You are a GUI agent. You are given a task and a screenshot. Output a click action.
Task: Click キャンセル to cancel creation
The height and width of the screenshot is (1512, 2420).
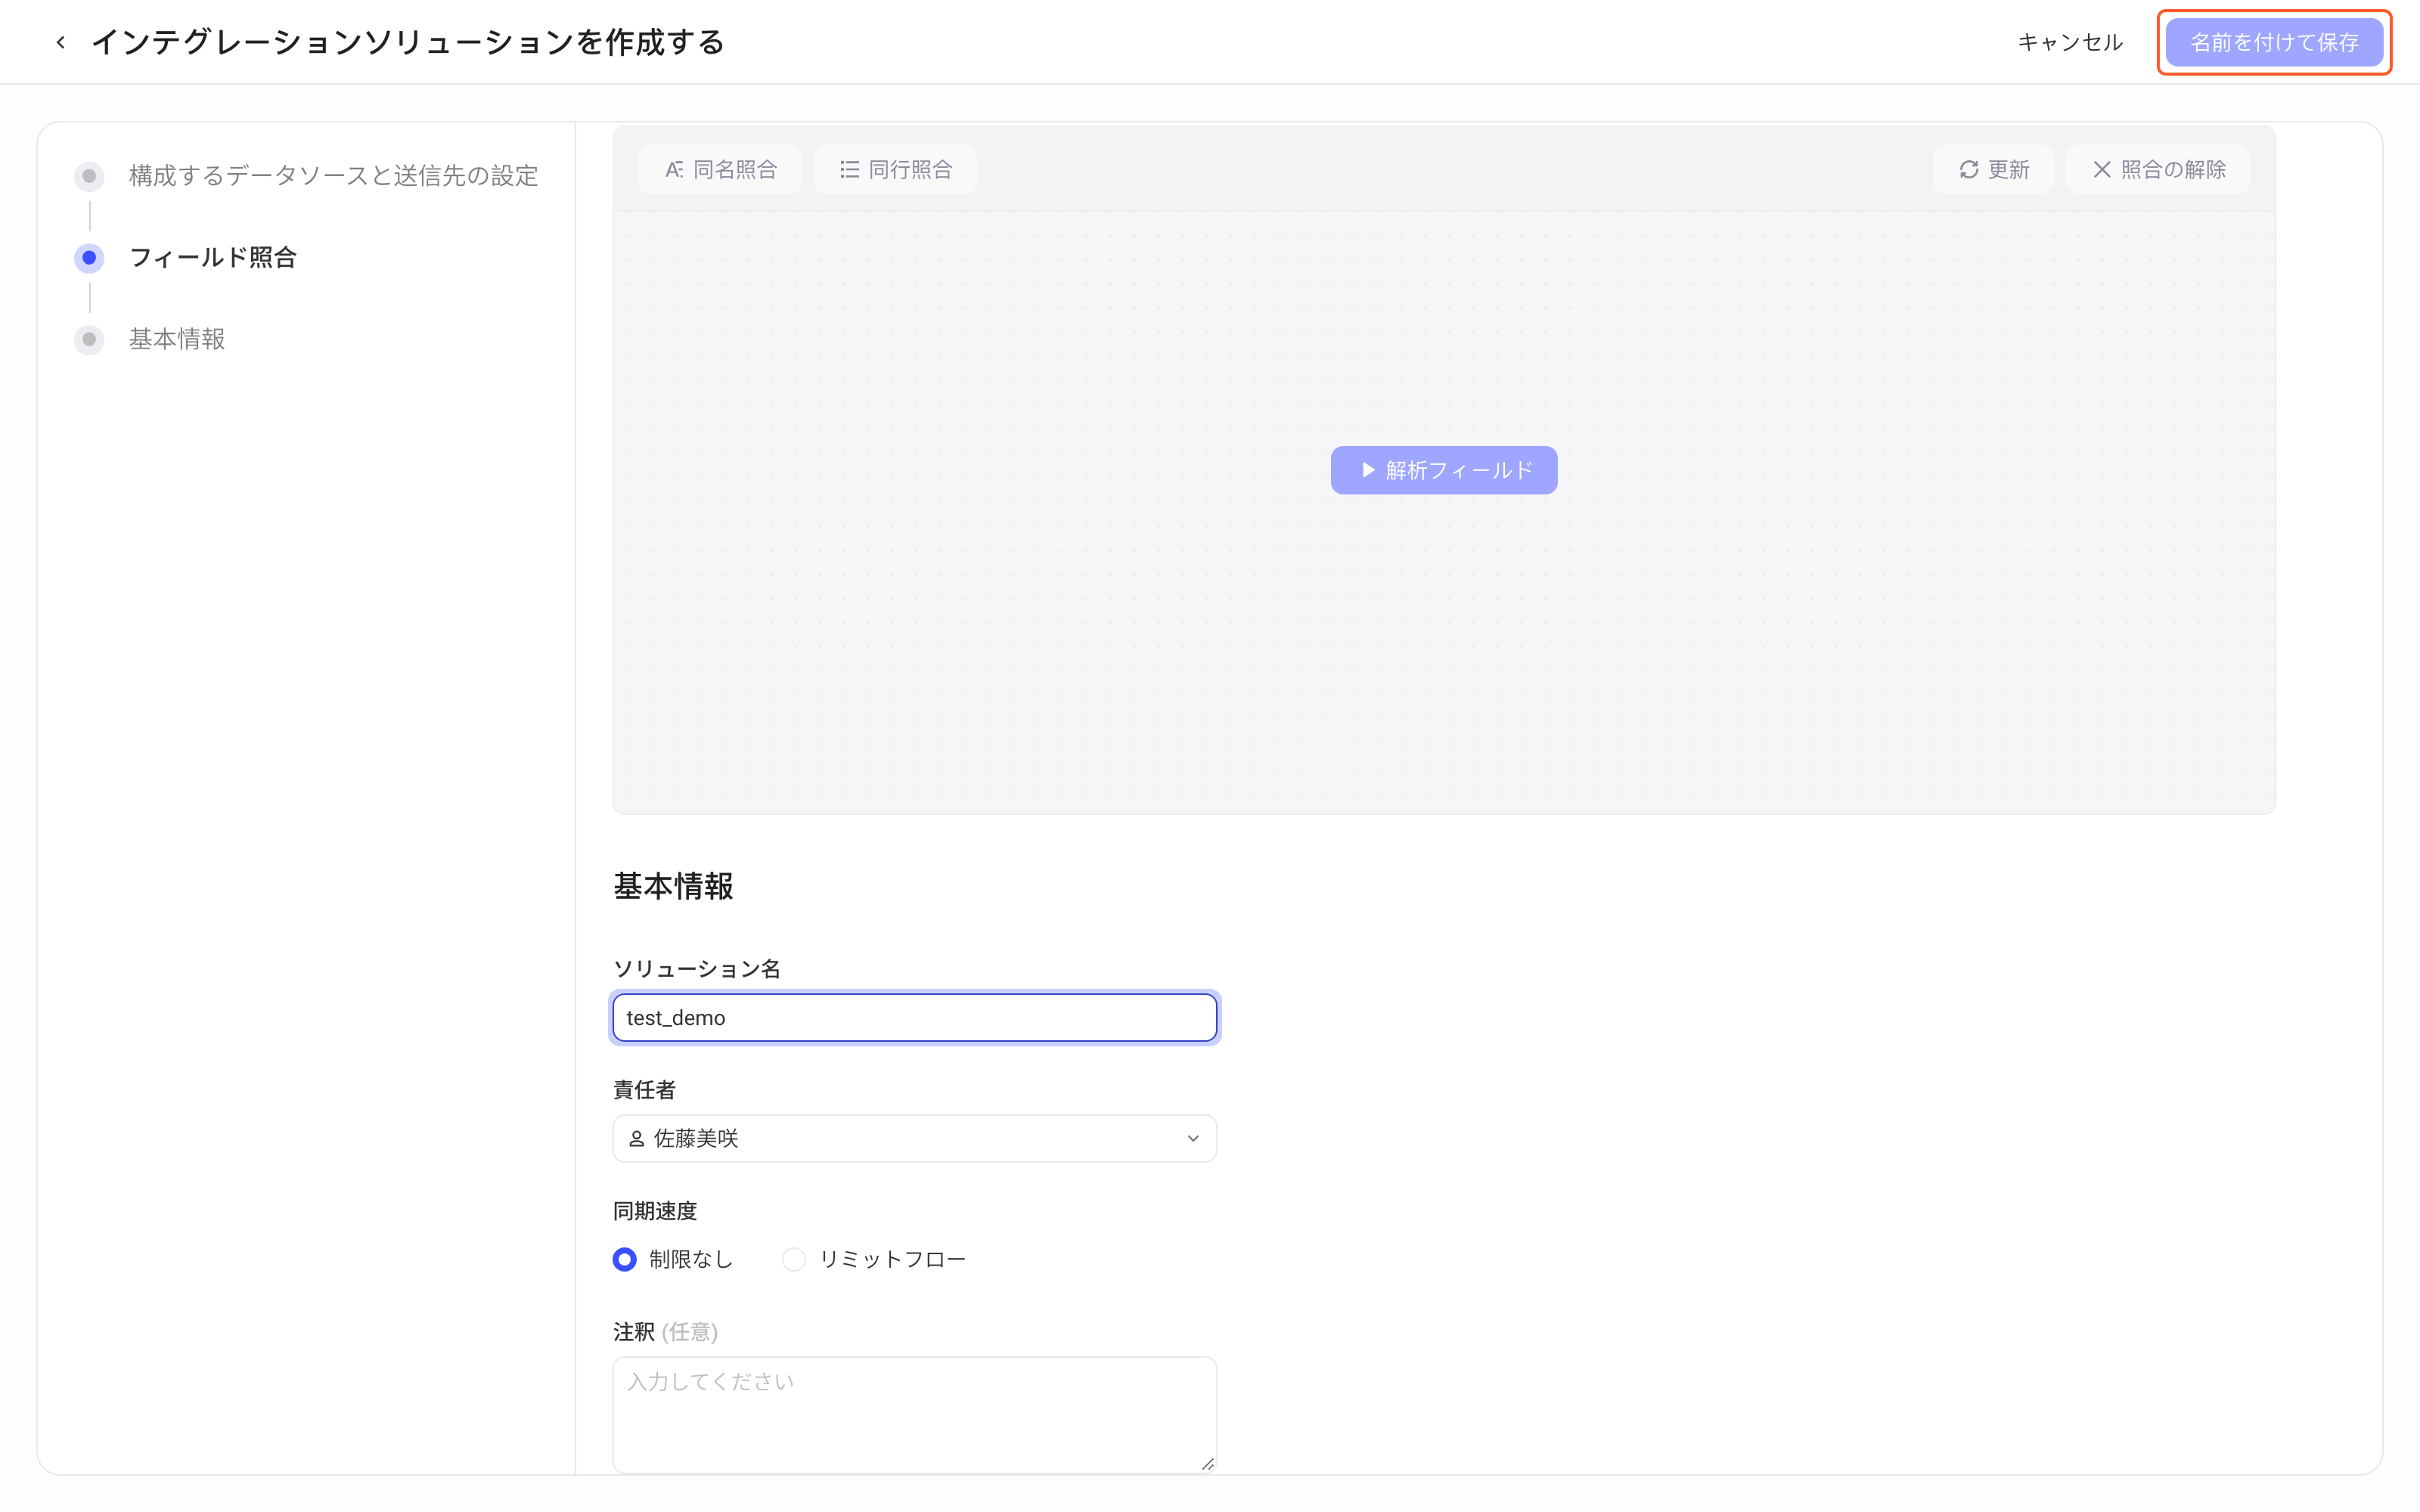pos(2069,42)
